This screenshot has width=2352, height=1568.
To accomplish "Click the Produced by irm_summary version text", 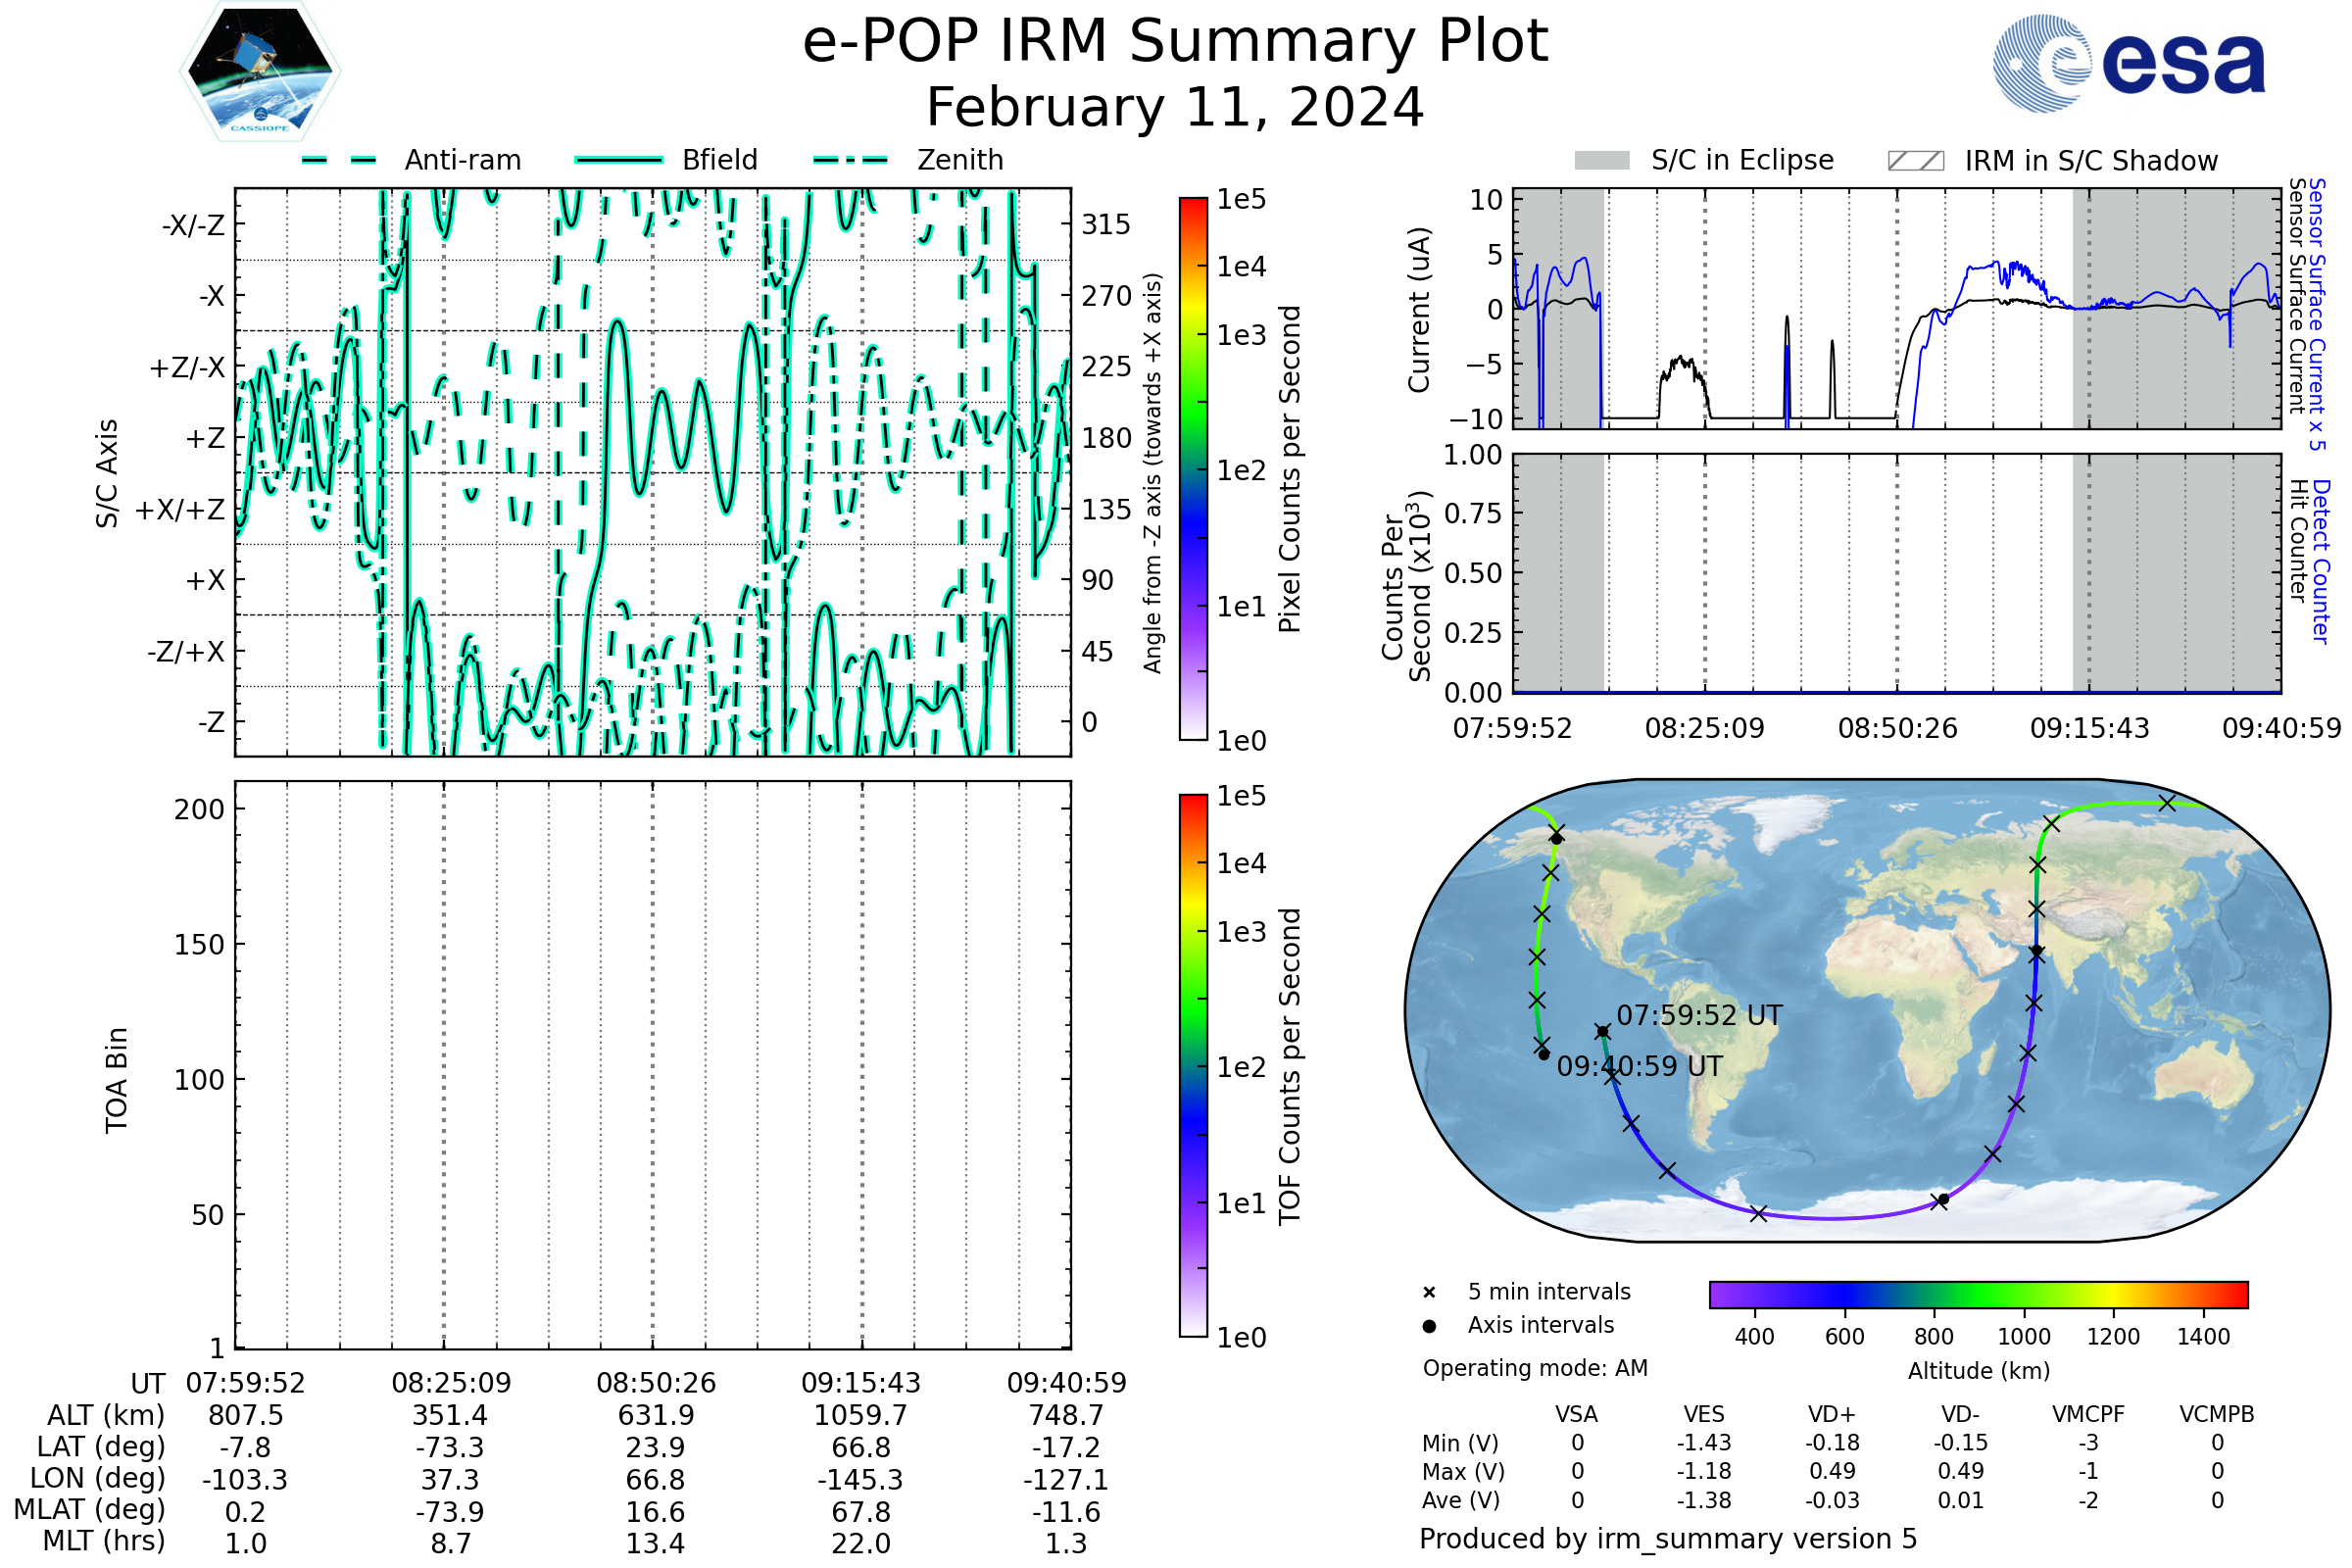I will pos(1667,1539).
